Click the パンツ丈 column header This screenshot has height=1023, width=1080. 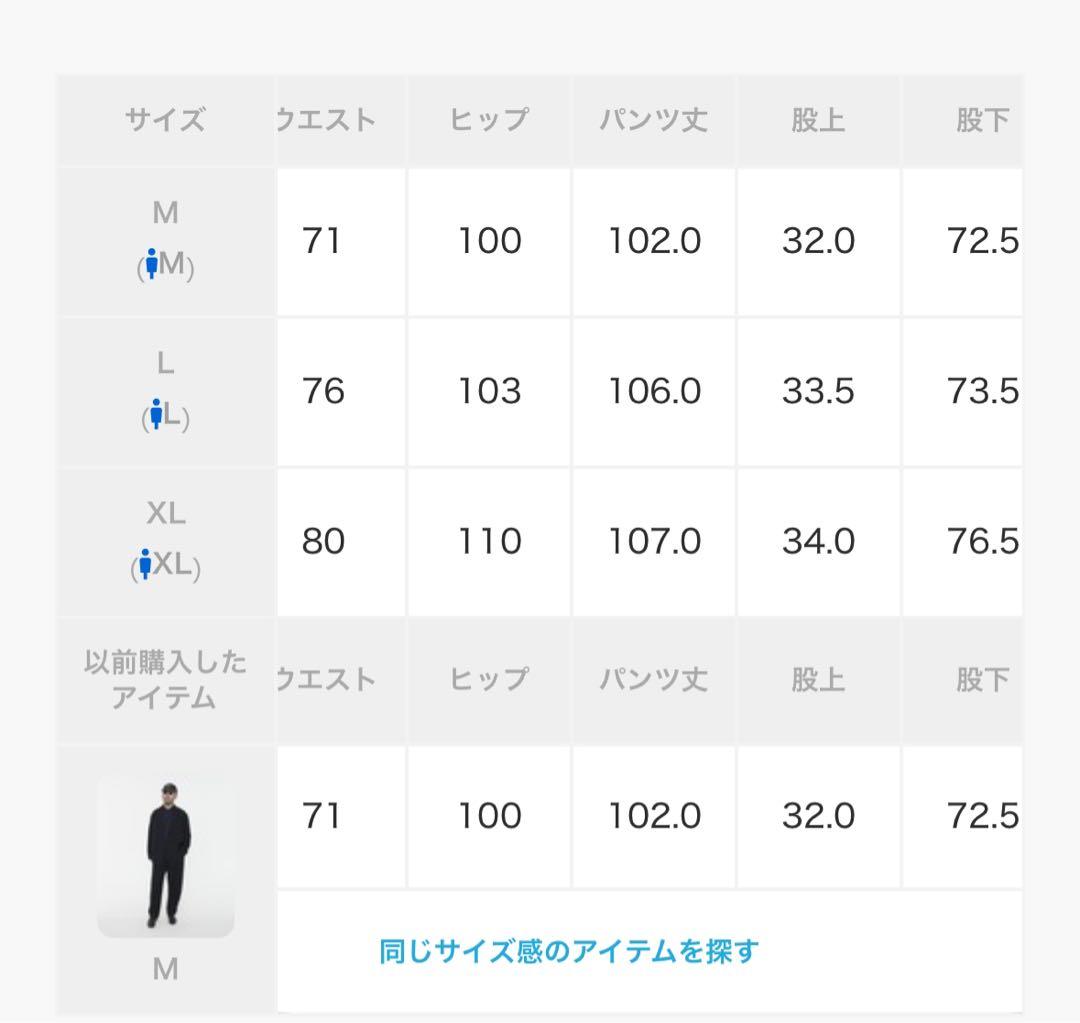click(651, 118)
